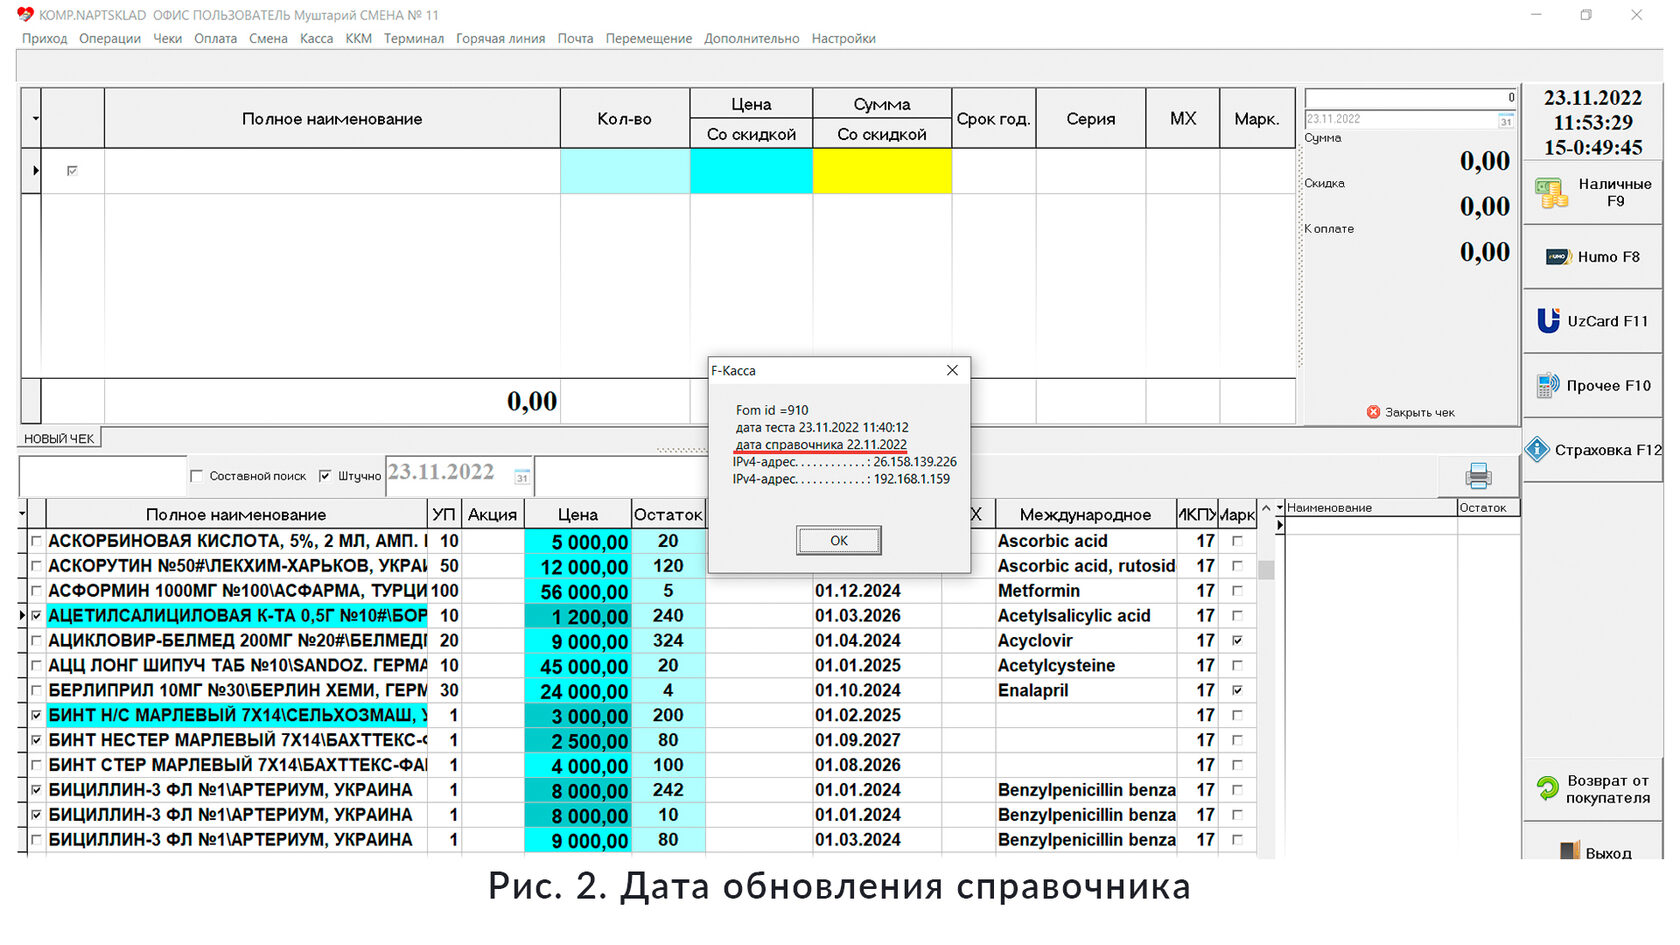Open the Наименование side panel dropdown arrow
Viewport: 1680px width, 945px height.
1279,508
